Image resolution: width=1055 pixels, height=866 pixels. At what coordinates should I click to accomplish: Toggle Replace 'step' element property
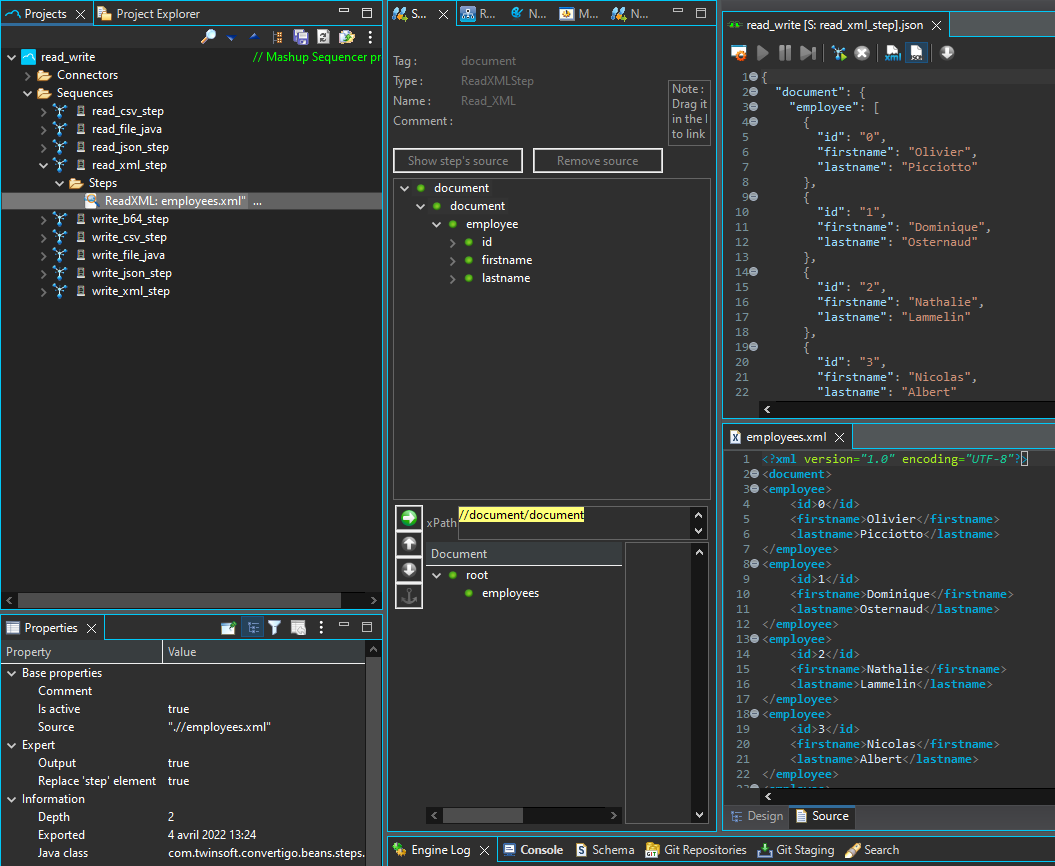pos(178,780)
